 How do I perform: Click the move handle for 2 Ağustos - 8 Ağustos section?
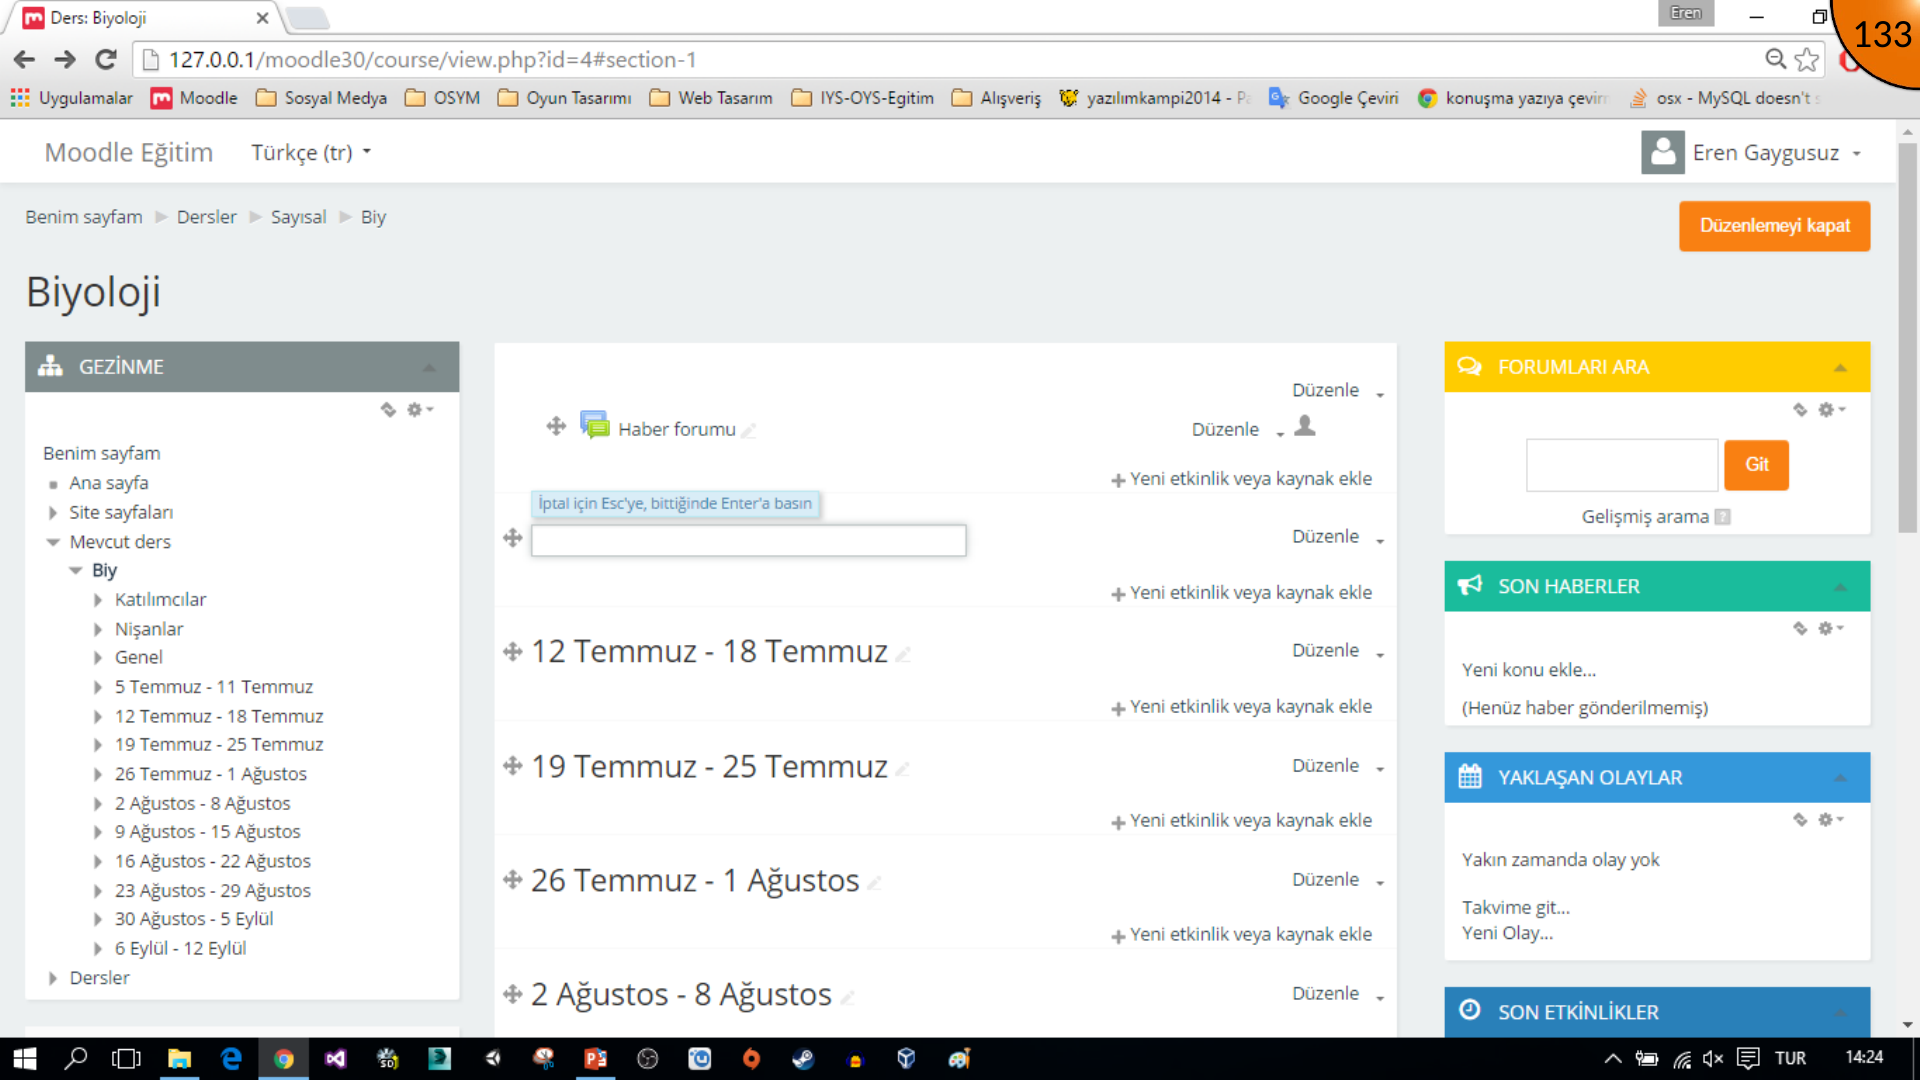[x=513, y=994]
